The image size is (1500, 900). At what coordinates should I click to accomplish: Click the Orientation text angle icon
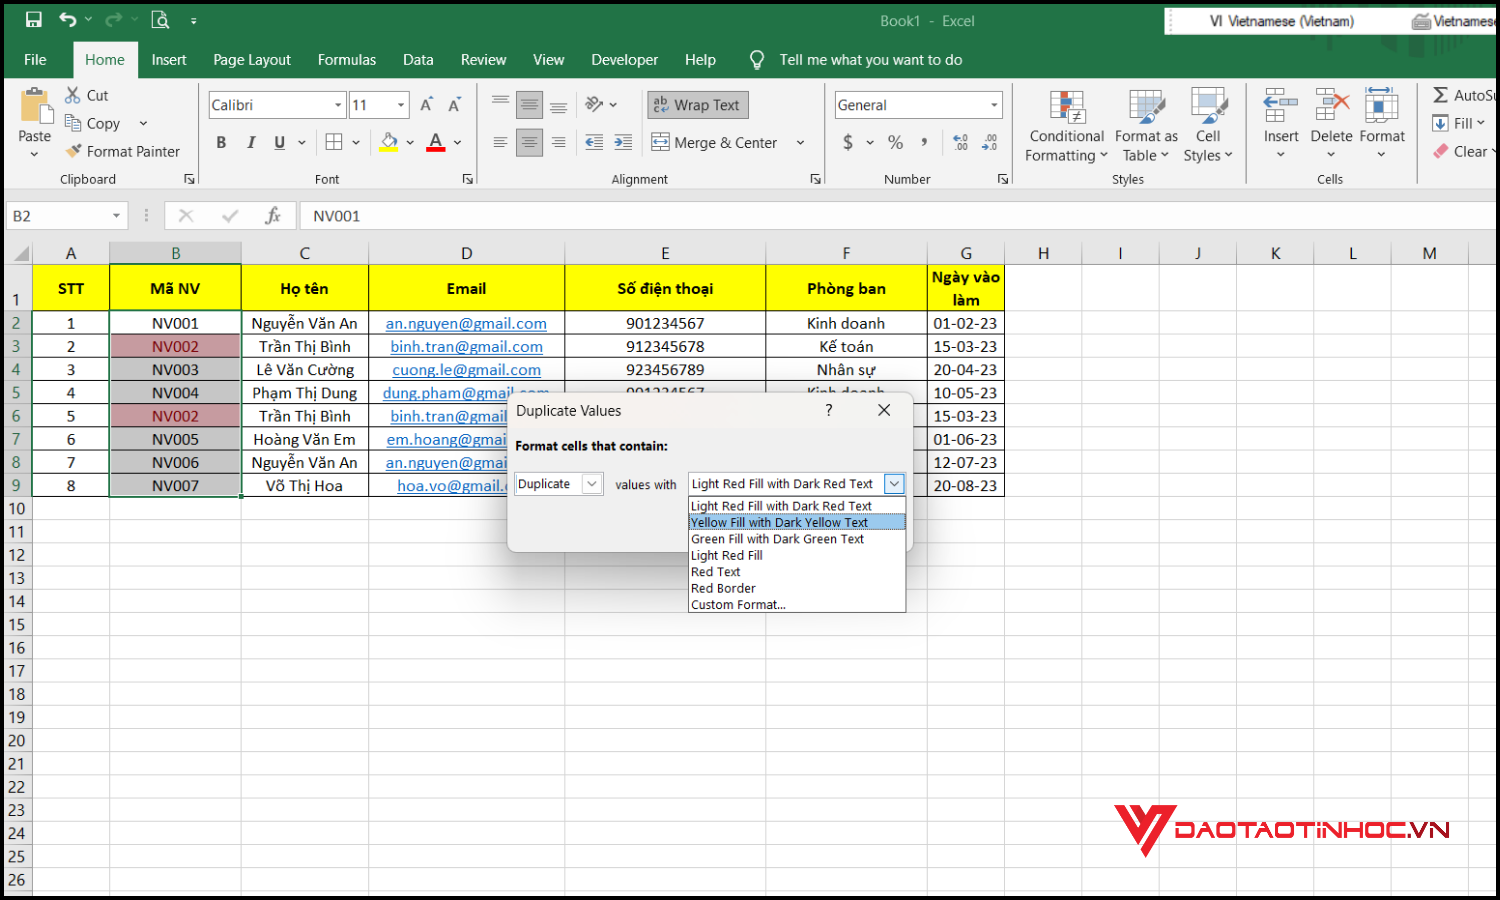pos(594,104)
